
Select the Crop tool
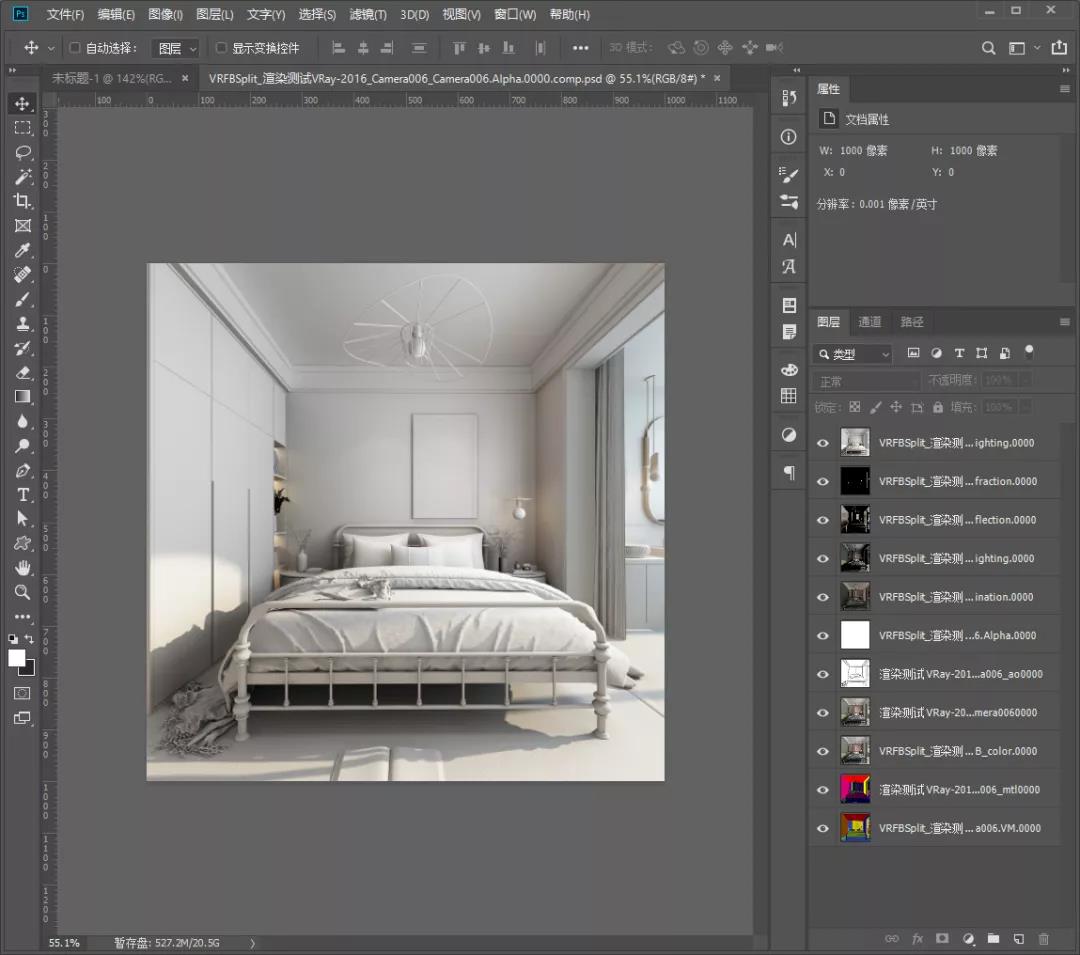[22, 201]
